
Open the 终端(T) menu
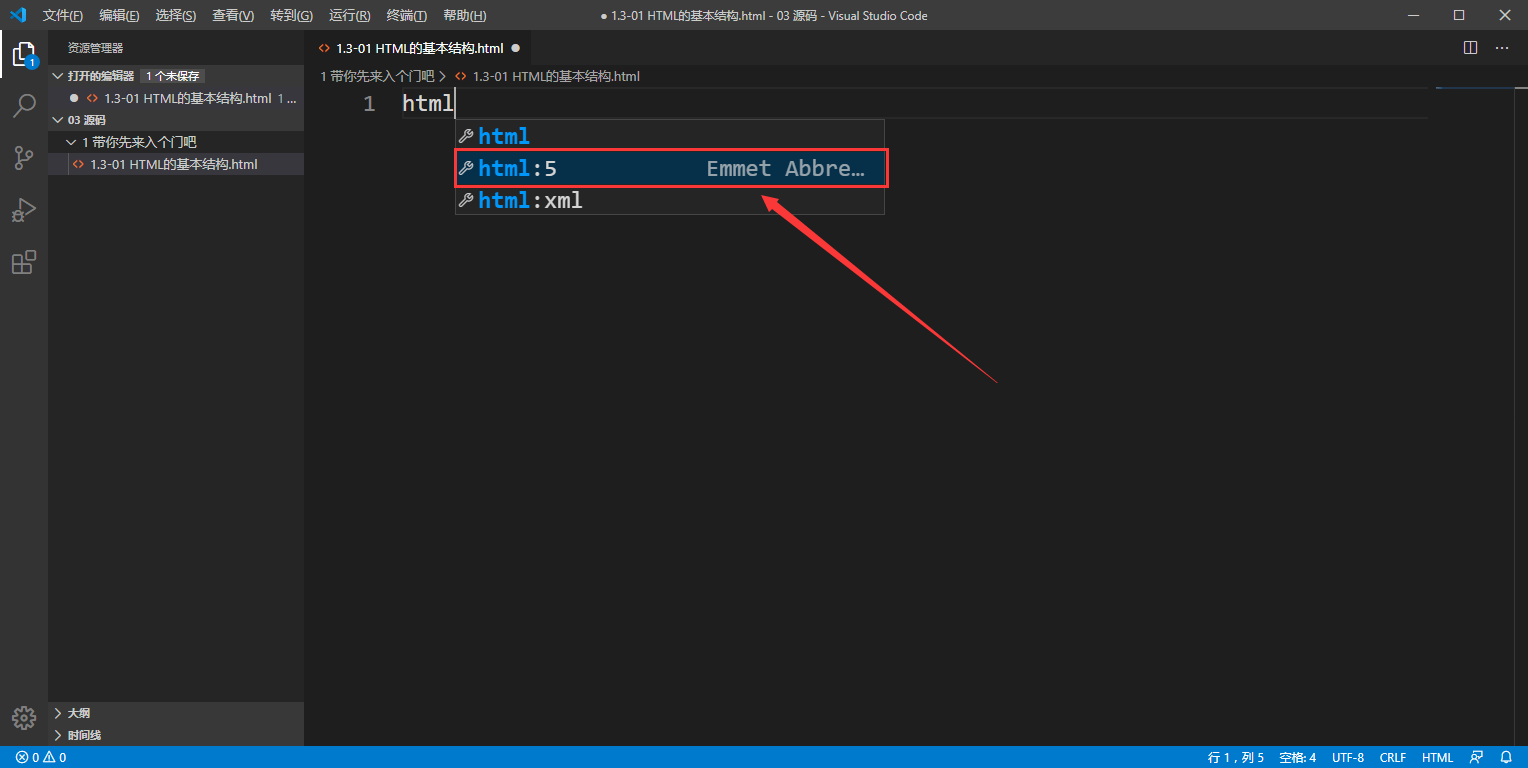(x=406, y=16)
